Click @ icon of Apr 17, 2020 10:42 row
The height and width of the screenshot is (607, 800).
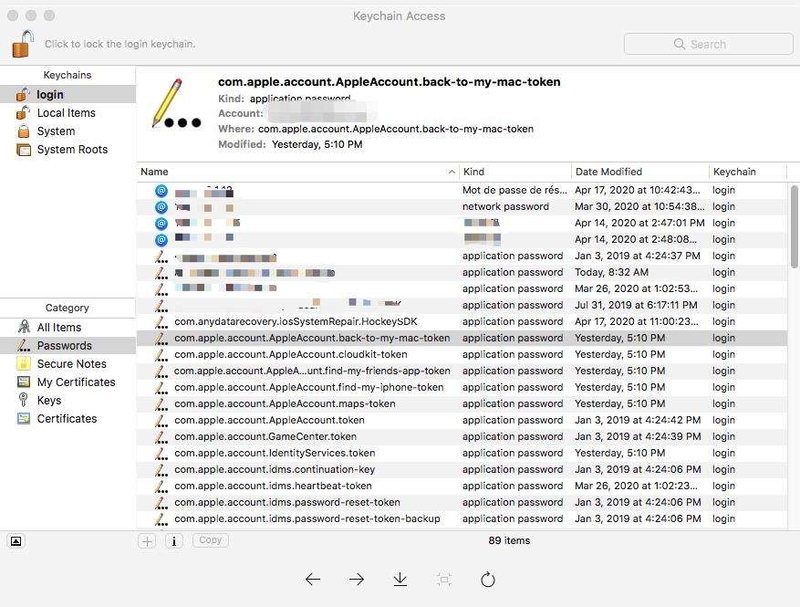(x=161, y=191)
